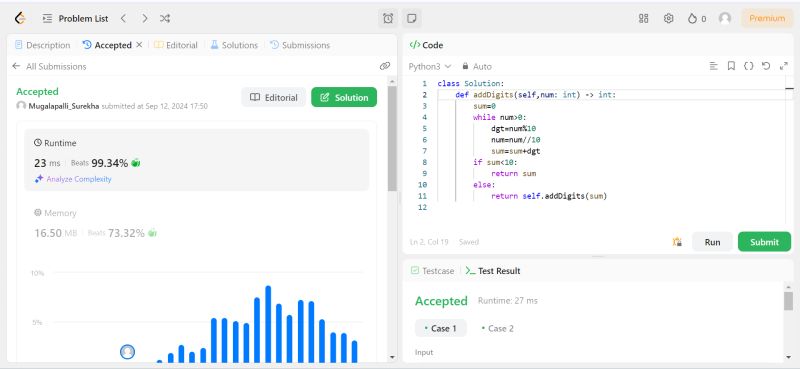Expand code editor to fullscreen
This screenshot has width=800, height=369.
pos(784,66)
